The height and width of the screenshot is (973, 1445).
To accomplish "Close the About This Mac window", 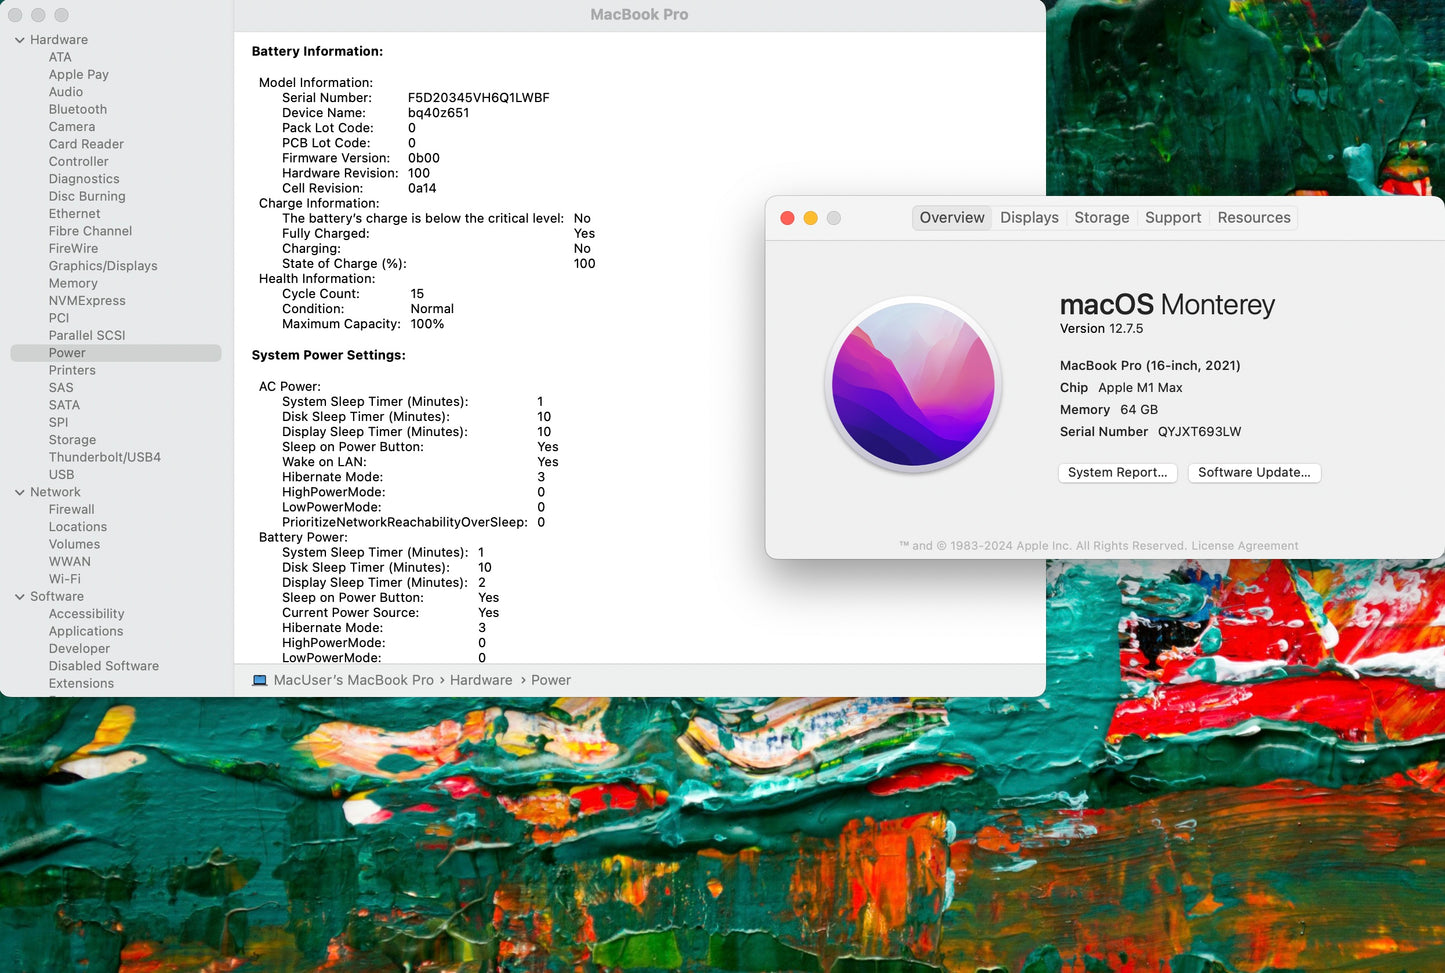I will click(787, 218).
